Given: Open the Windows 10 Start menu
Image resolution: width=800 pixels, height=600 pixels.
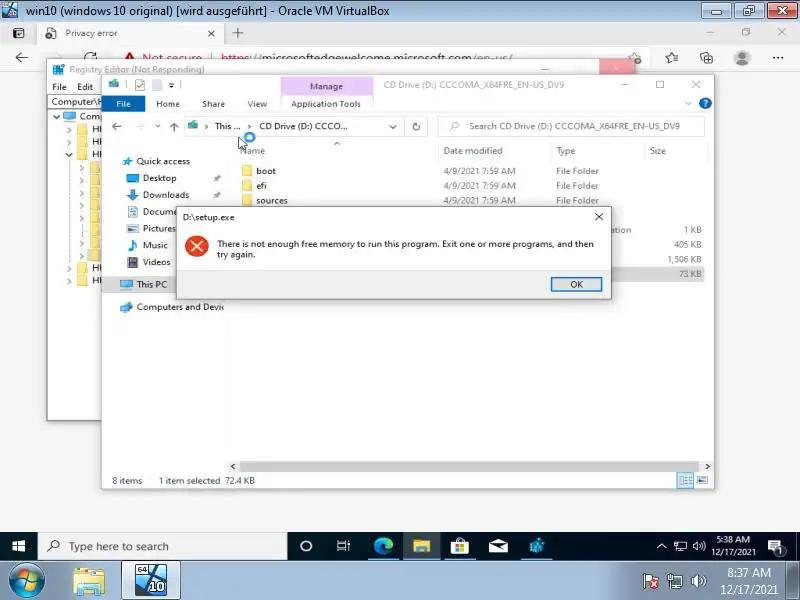Looking at the screenshot, I should (18, 546).
